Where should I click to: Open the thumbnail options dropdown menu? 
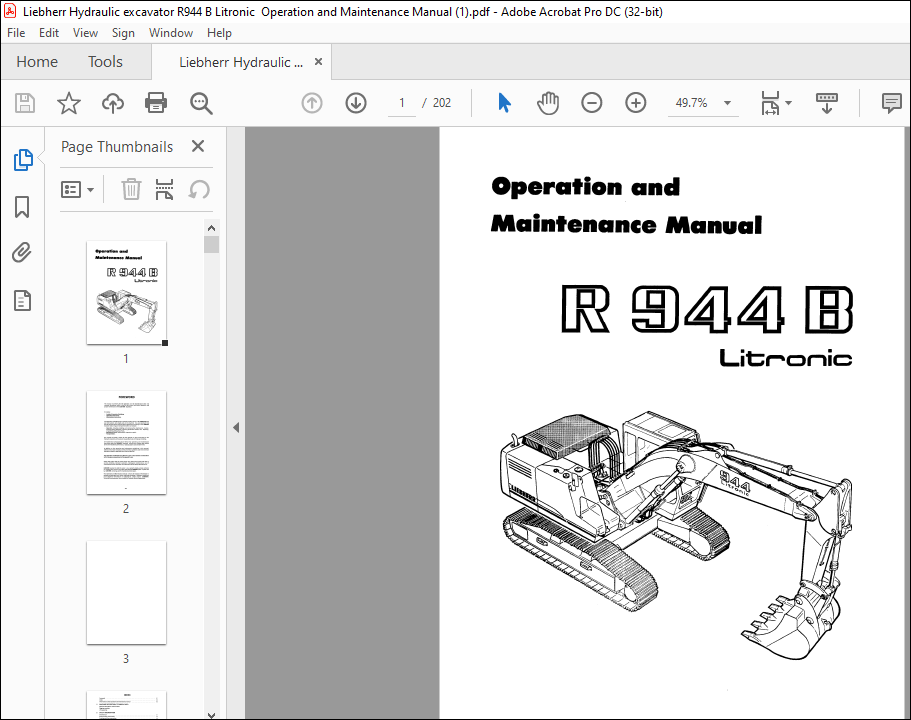77,189
